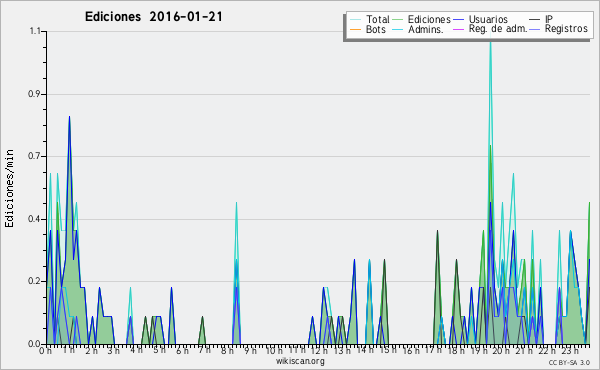Click the 1 h x-axis label

[69, 350]
